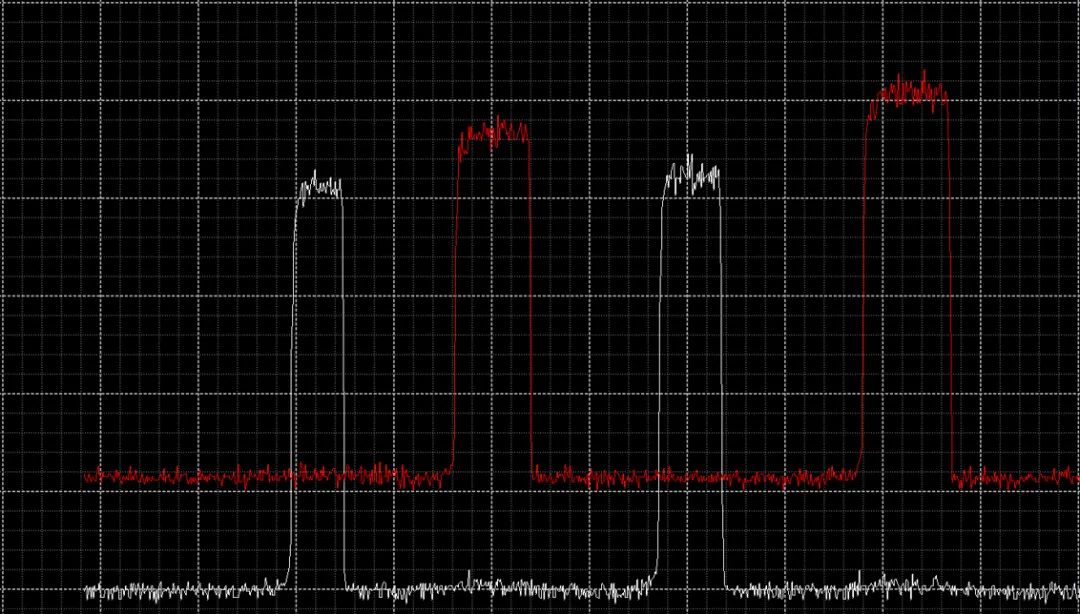The width and height of the screenshot is (1080, 614).
Task: Select the red baseline after the tallest red pulse
Action: [1016, 477]
